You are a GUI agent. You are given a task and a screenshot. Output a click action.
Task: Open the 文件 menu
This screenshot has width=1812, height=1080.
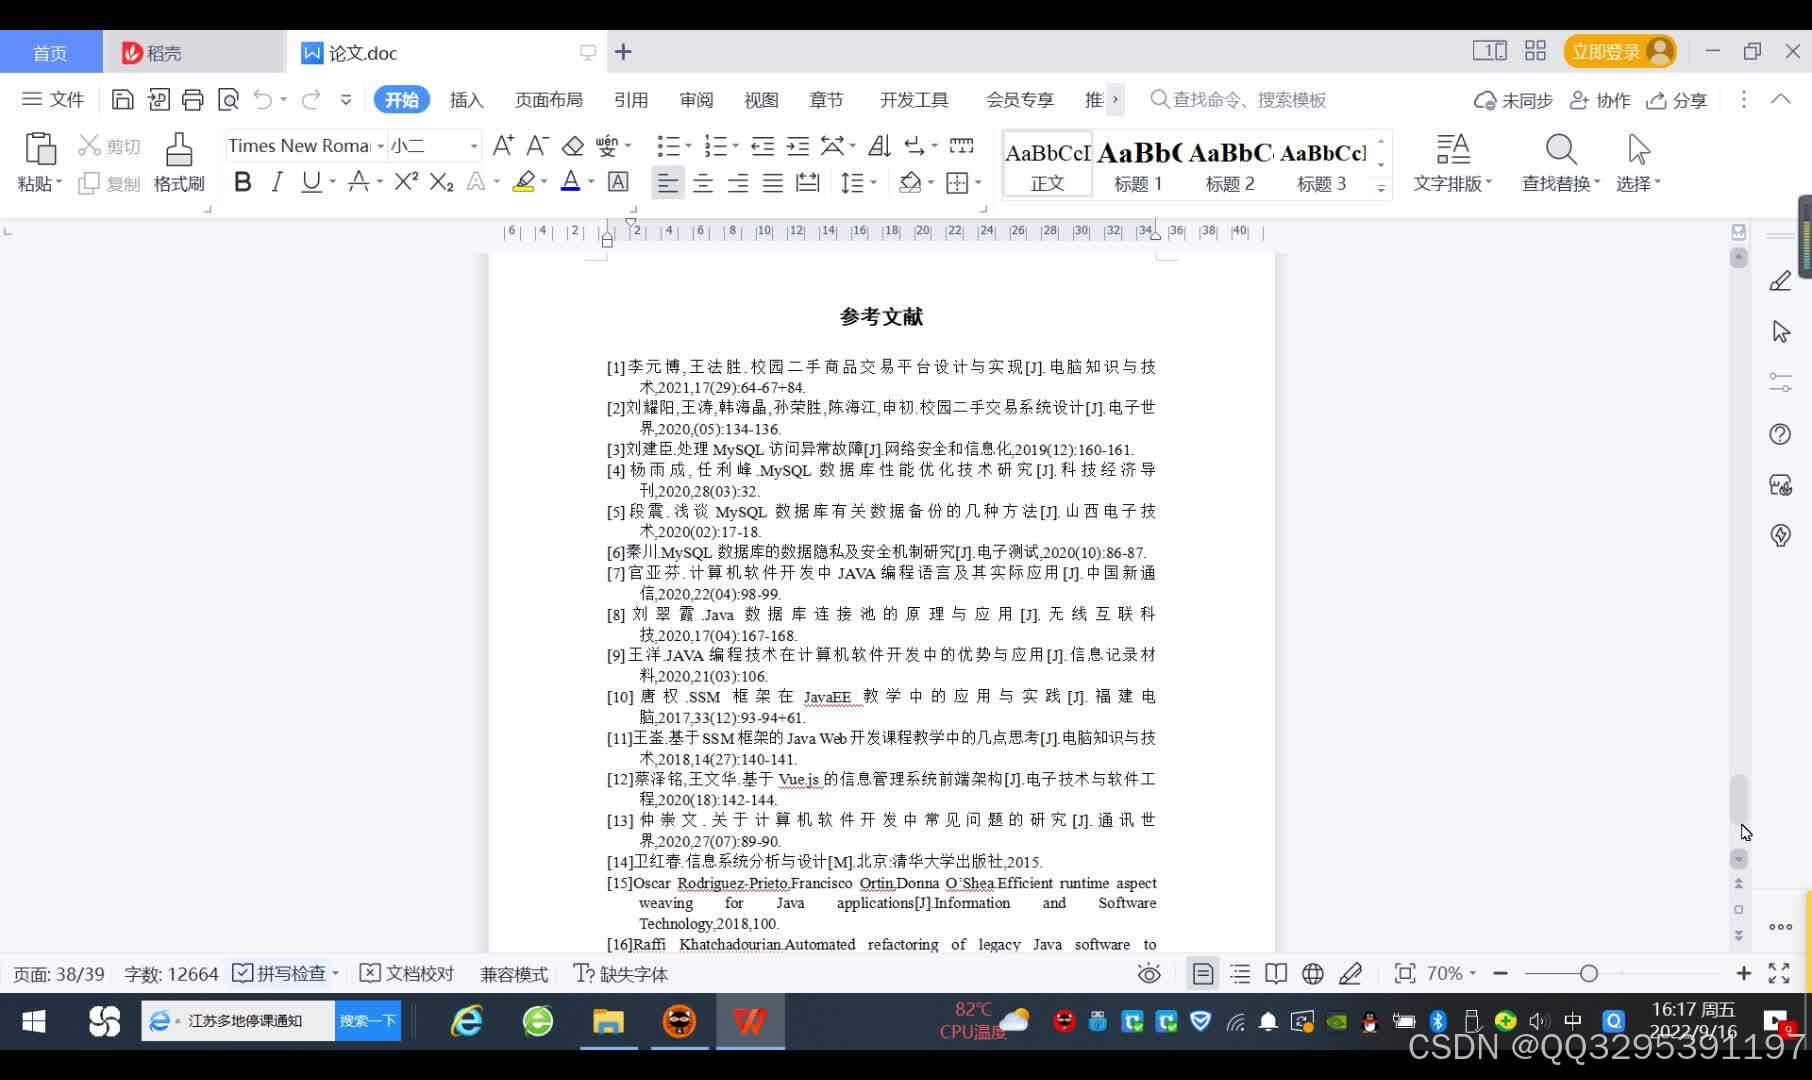tap(53, 99)
